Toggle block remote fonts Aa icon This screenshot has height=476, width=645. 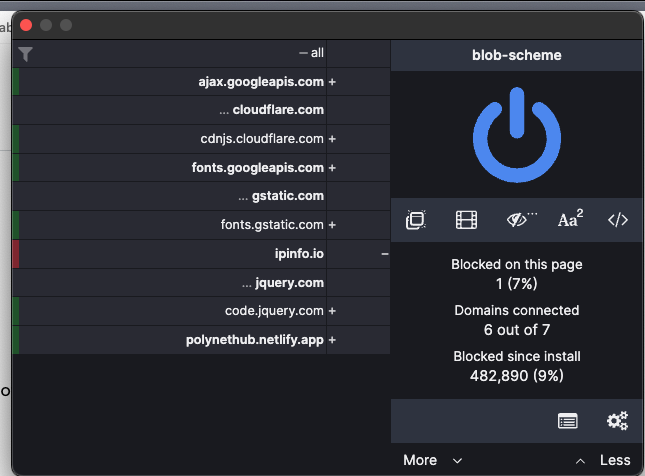570,219
